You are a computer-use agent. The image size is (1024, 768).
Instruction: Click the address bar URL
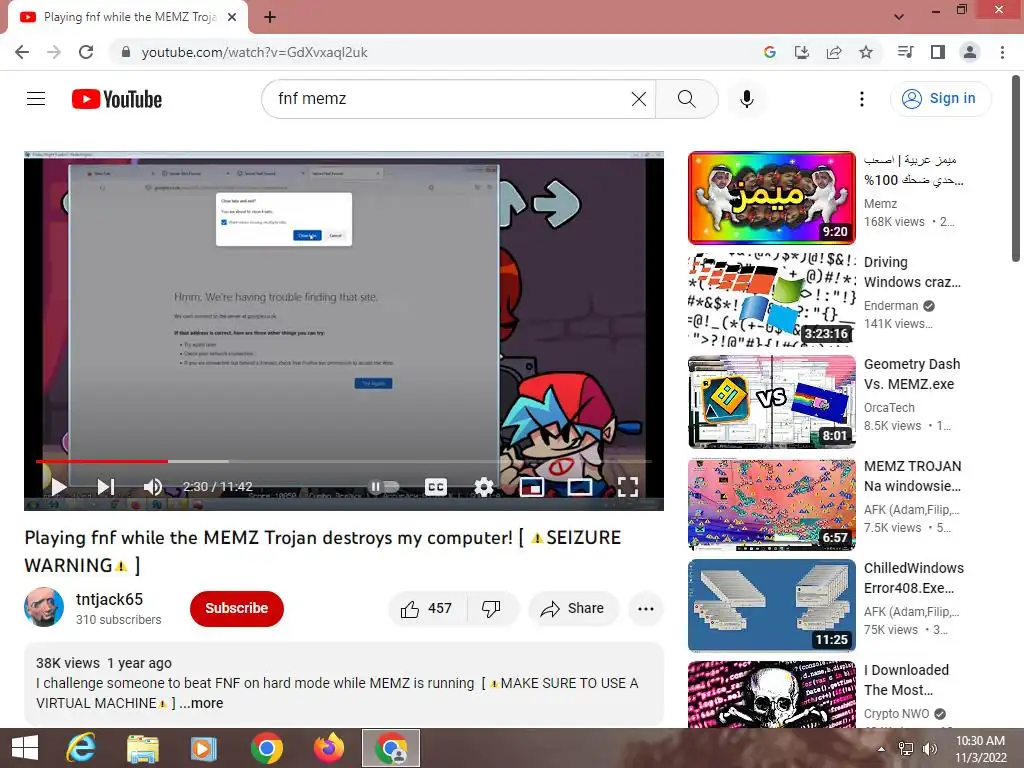(x=255, y=52)
